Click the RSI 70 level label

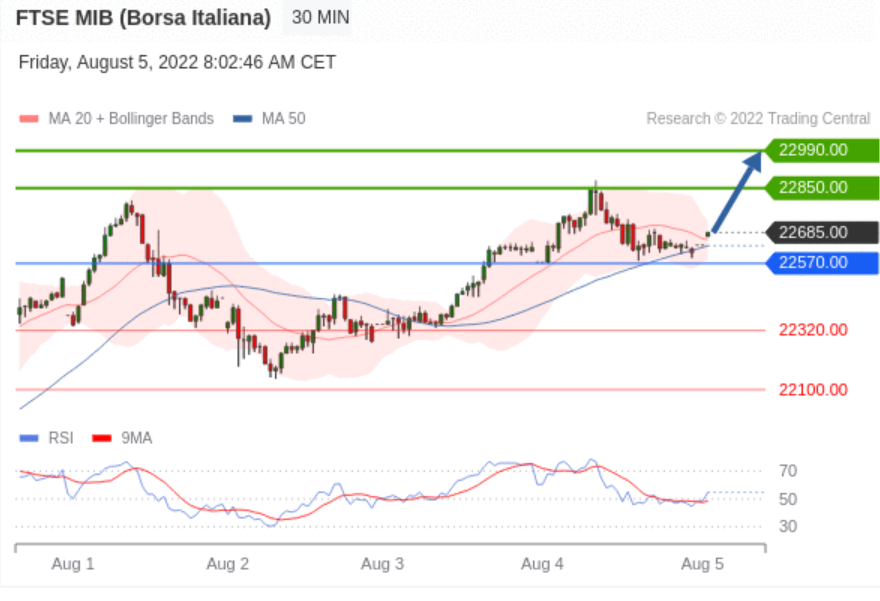(x=788, y=471)
